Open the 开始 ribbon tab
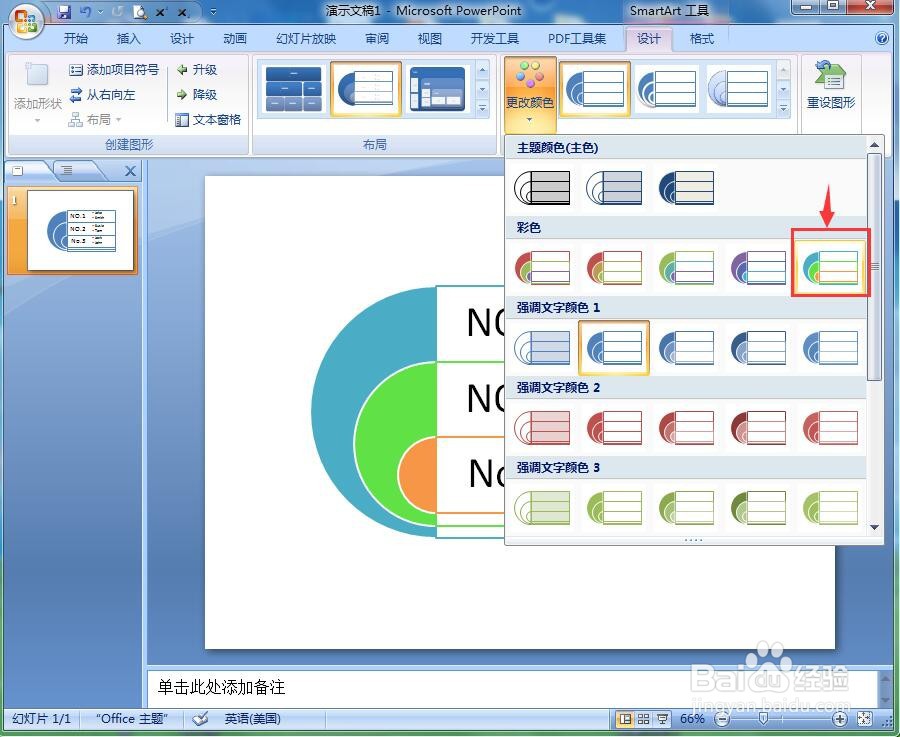This screenshot has height=737, width=900. point(76,38)
